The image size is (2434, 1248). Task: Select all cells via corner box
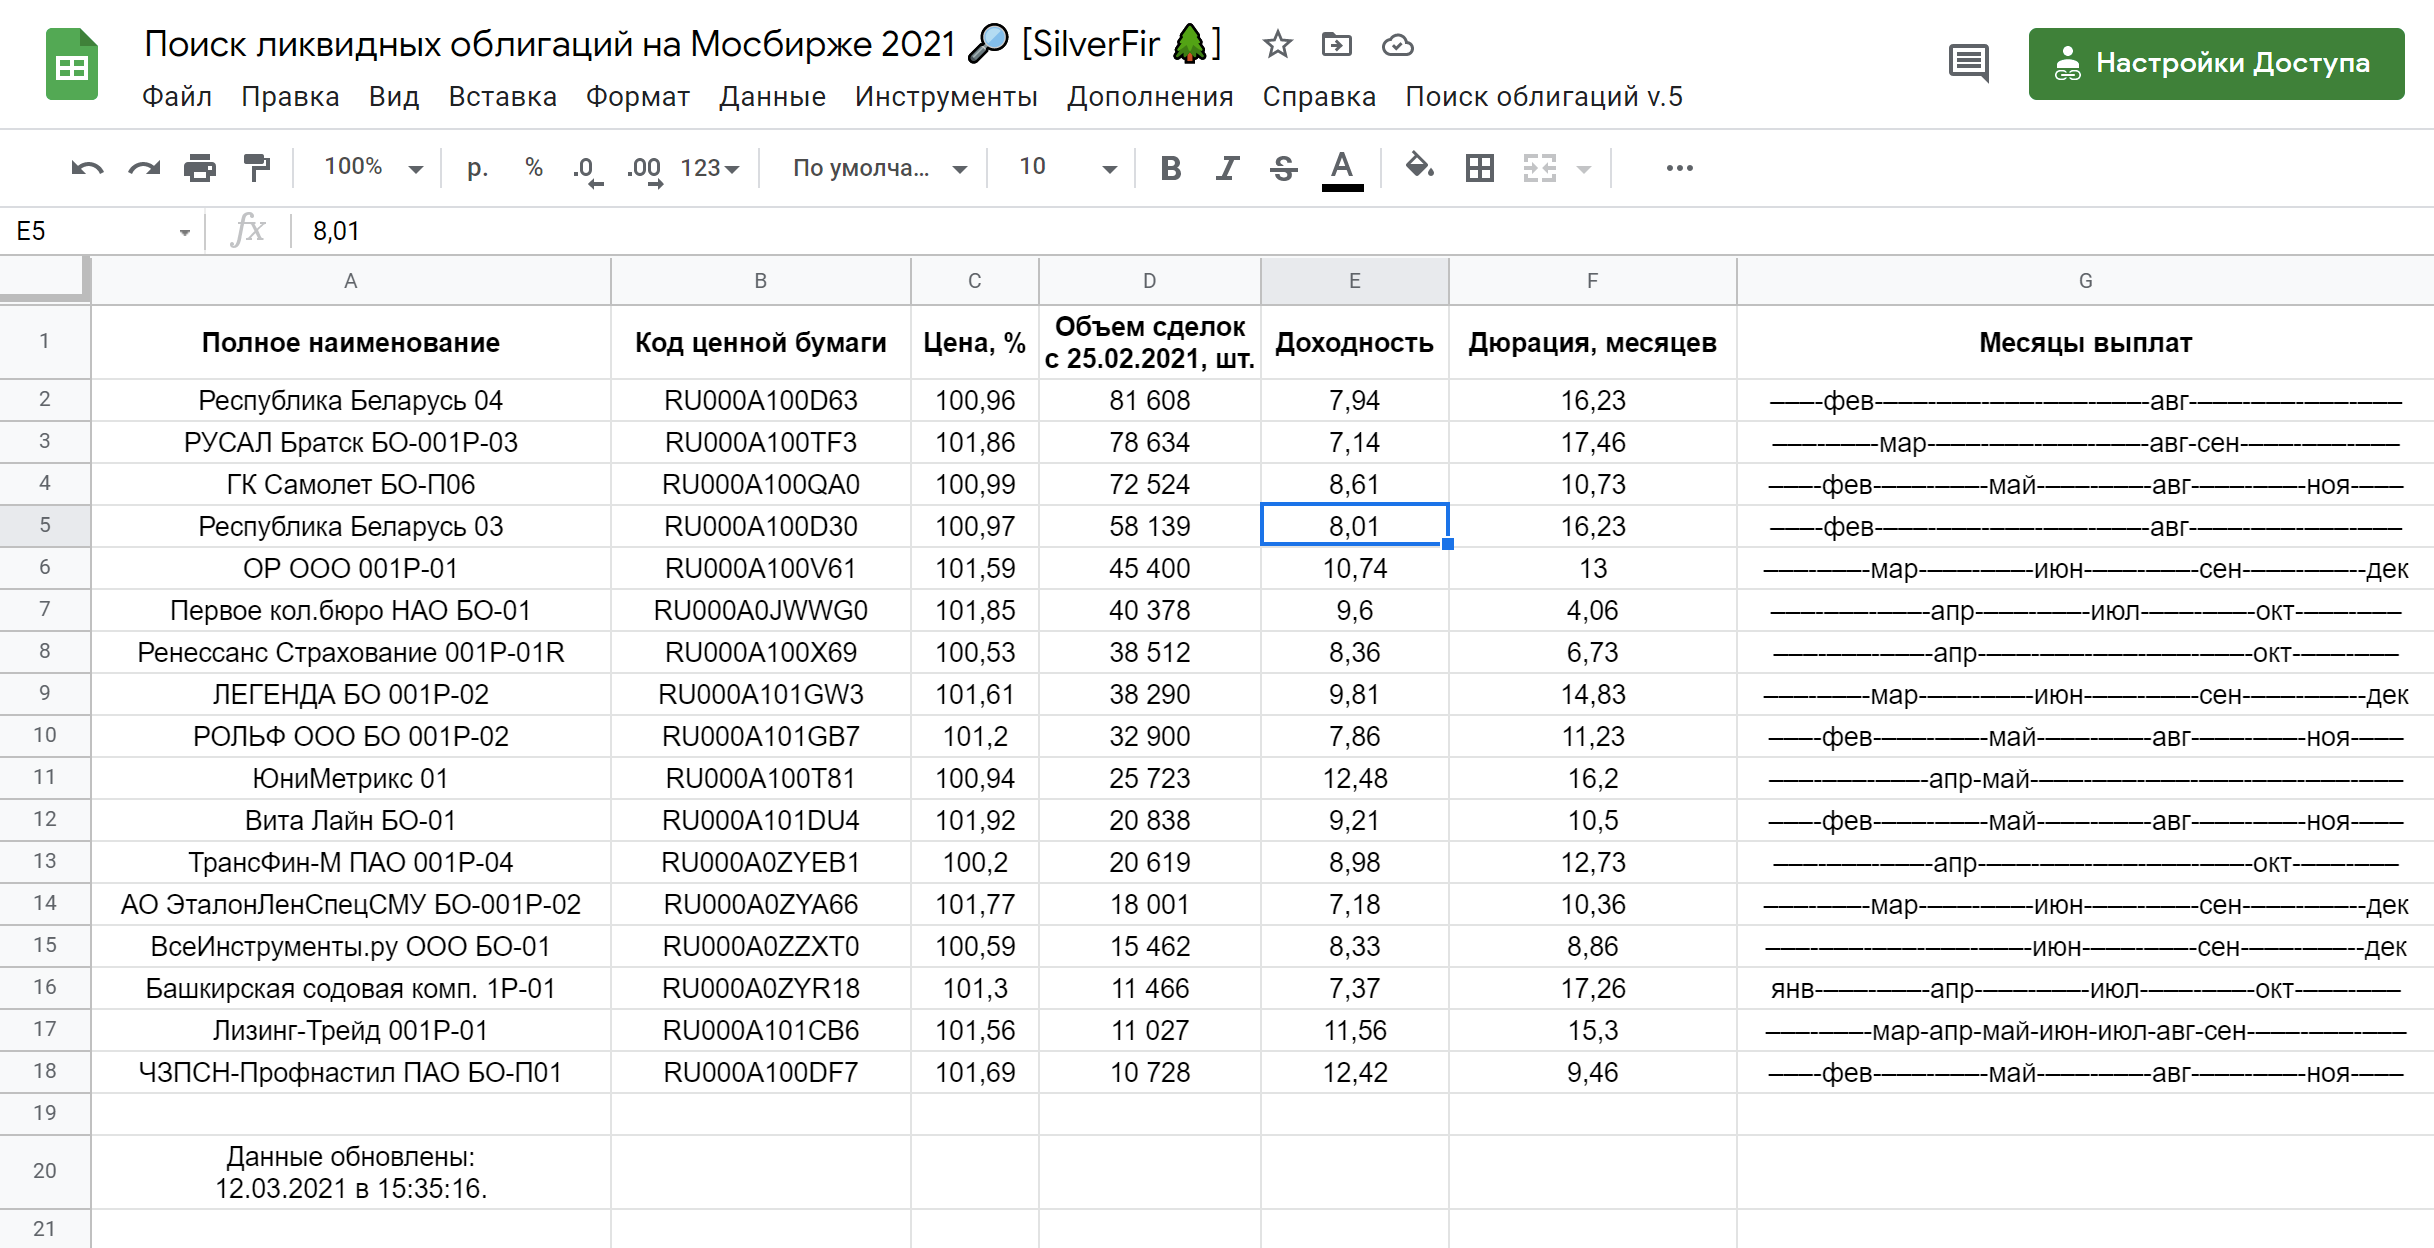pyautogui.click(x=45, y=279)
